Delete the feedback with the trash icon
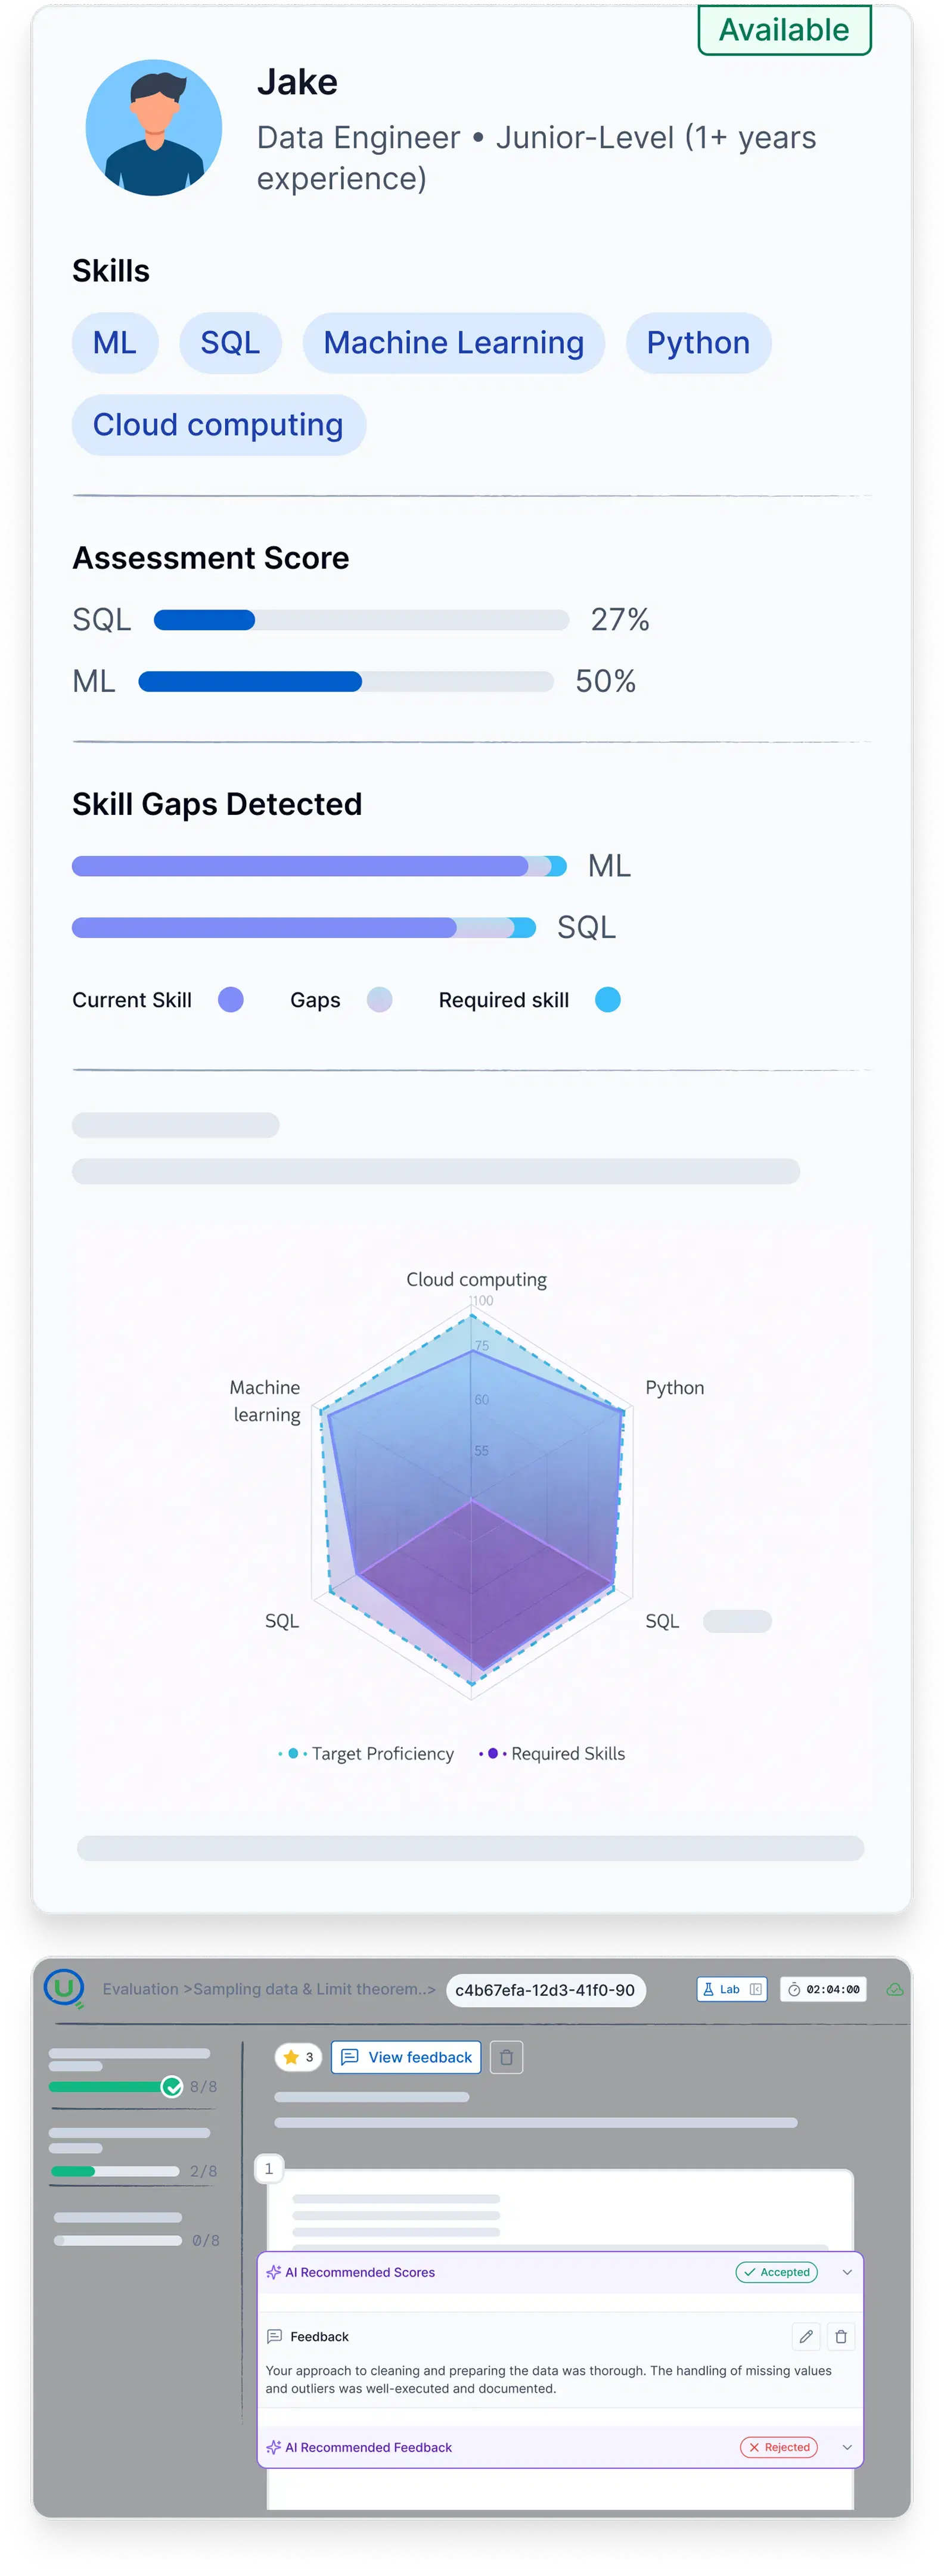Image resolution: width=944 pixels, height=2576 pixels. coord(841,2337)
